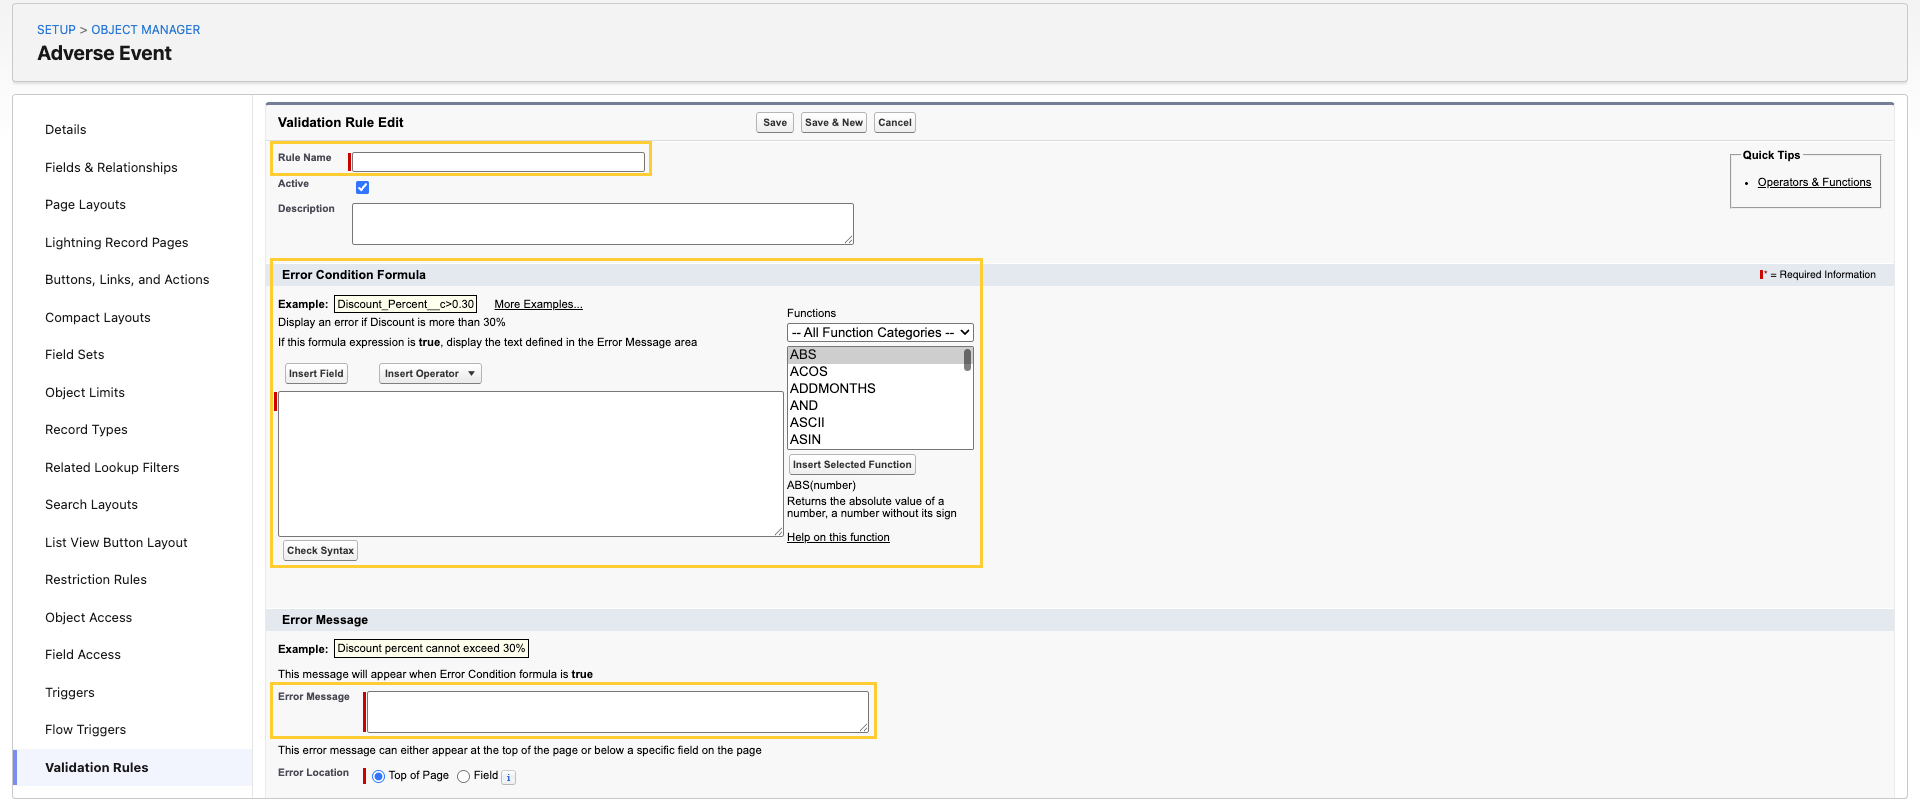Click the Save & New button
The height and width of the screenshot is (811, 1920).
pos(833,122)
